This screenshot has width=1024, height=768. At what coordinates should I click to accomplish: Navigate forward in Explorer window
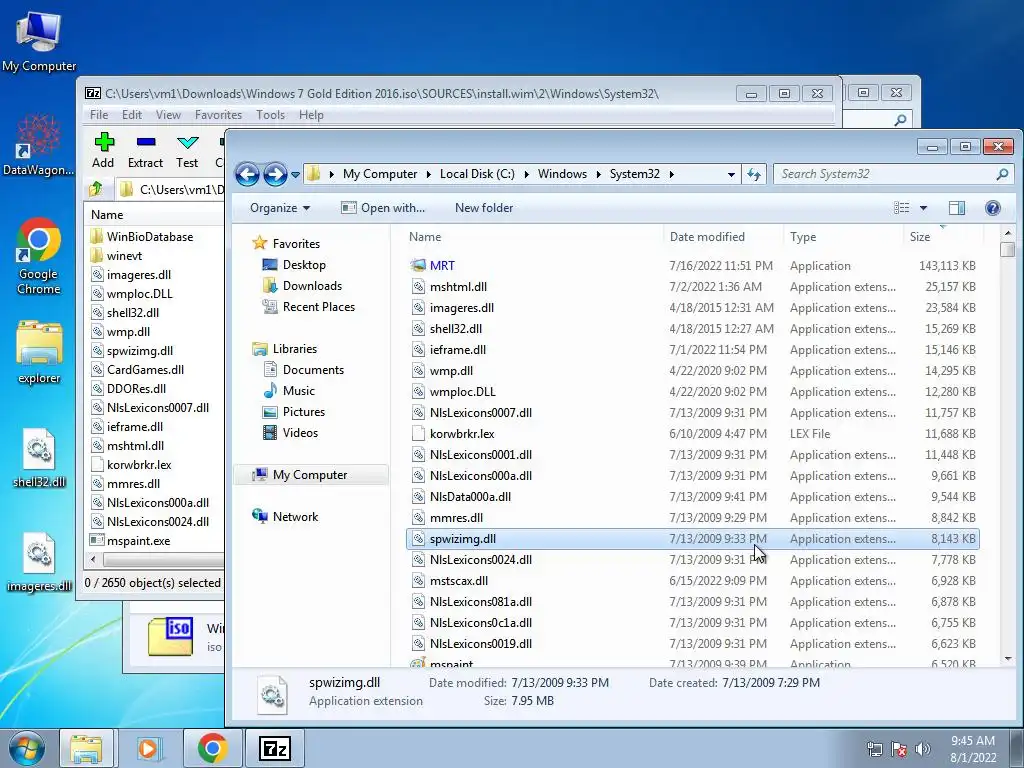click(x=275, y=174)
